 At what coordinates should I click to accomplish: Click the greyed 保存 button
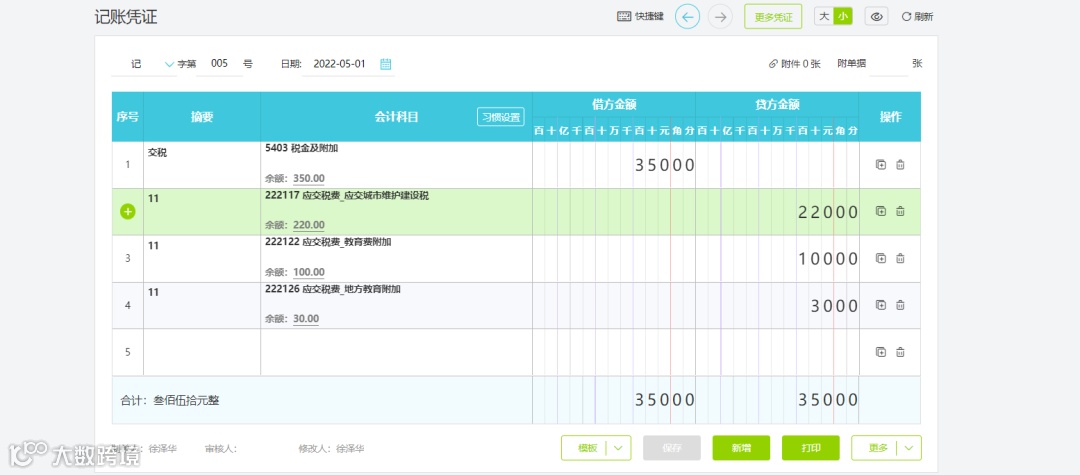click(x=672, y=448)
